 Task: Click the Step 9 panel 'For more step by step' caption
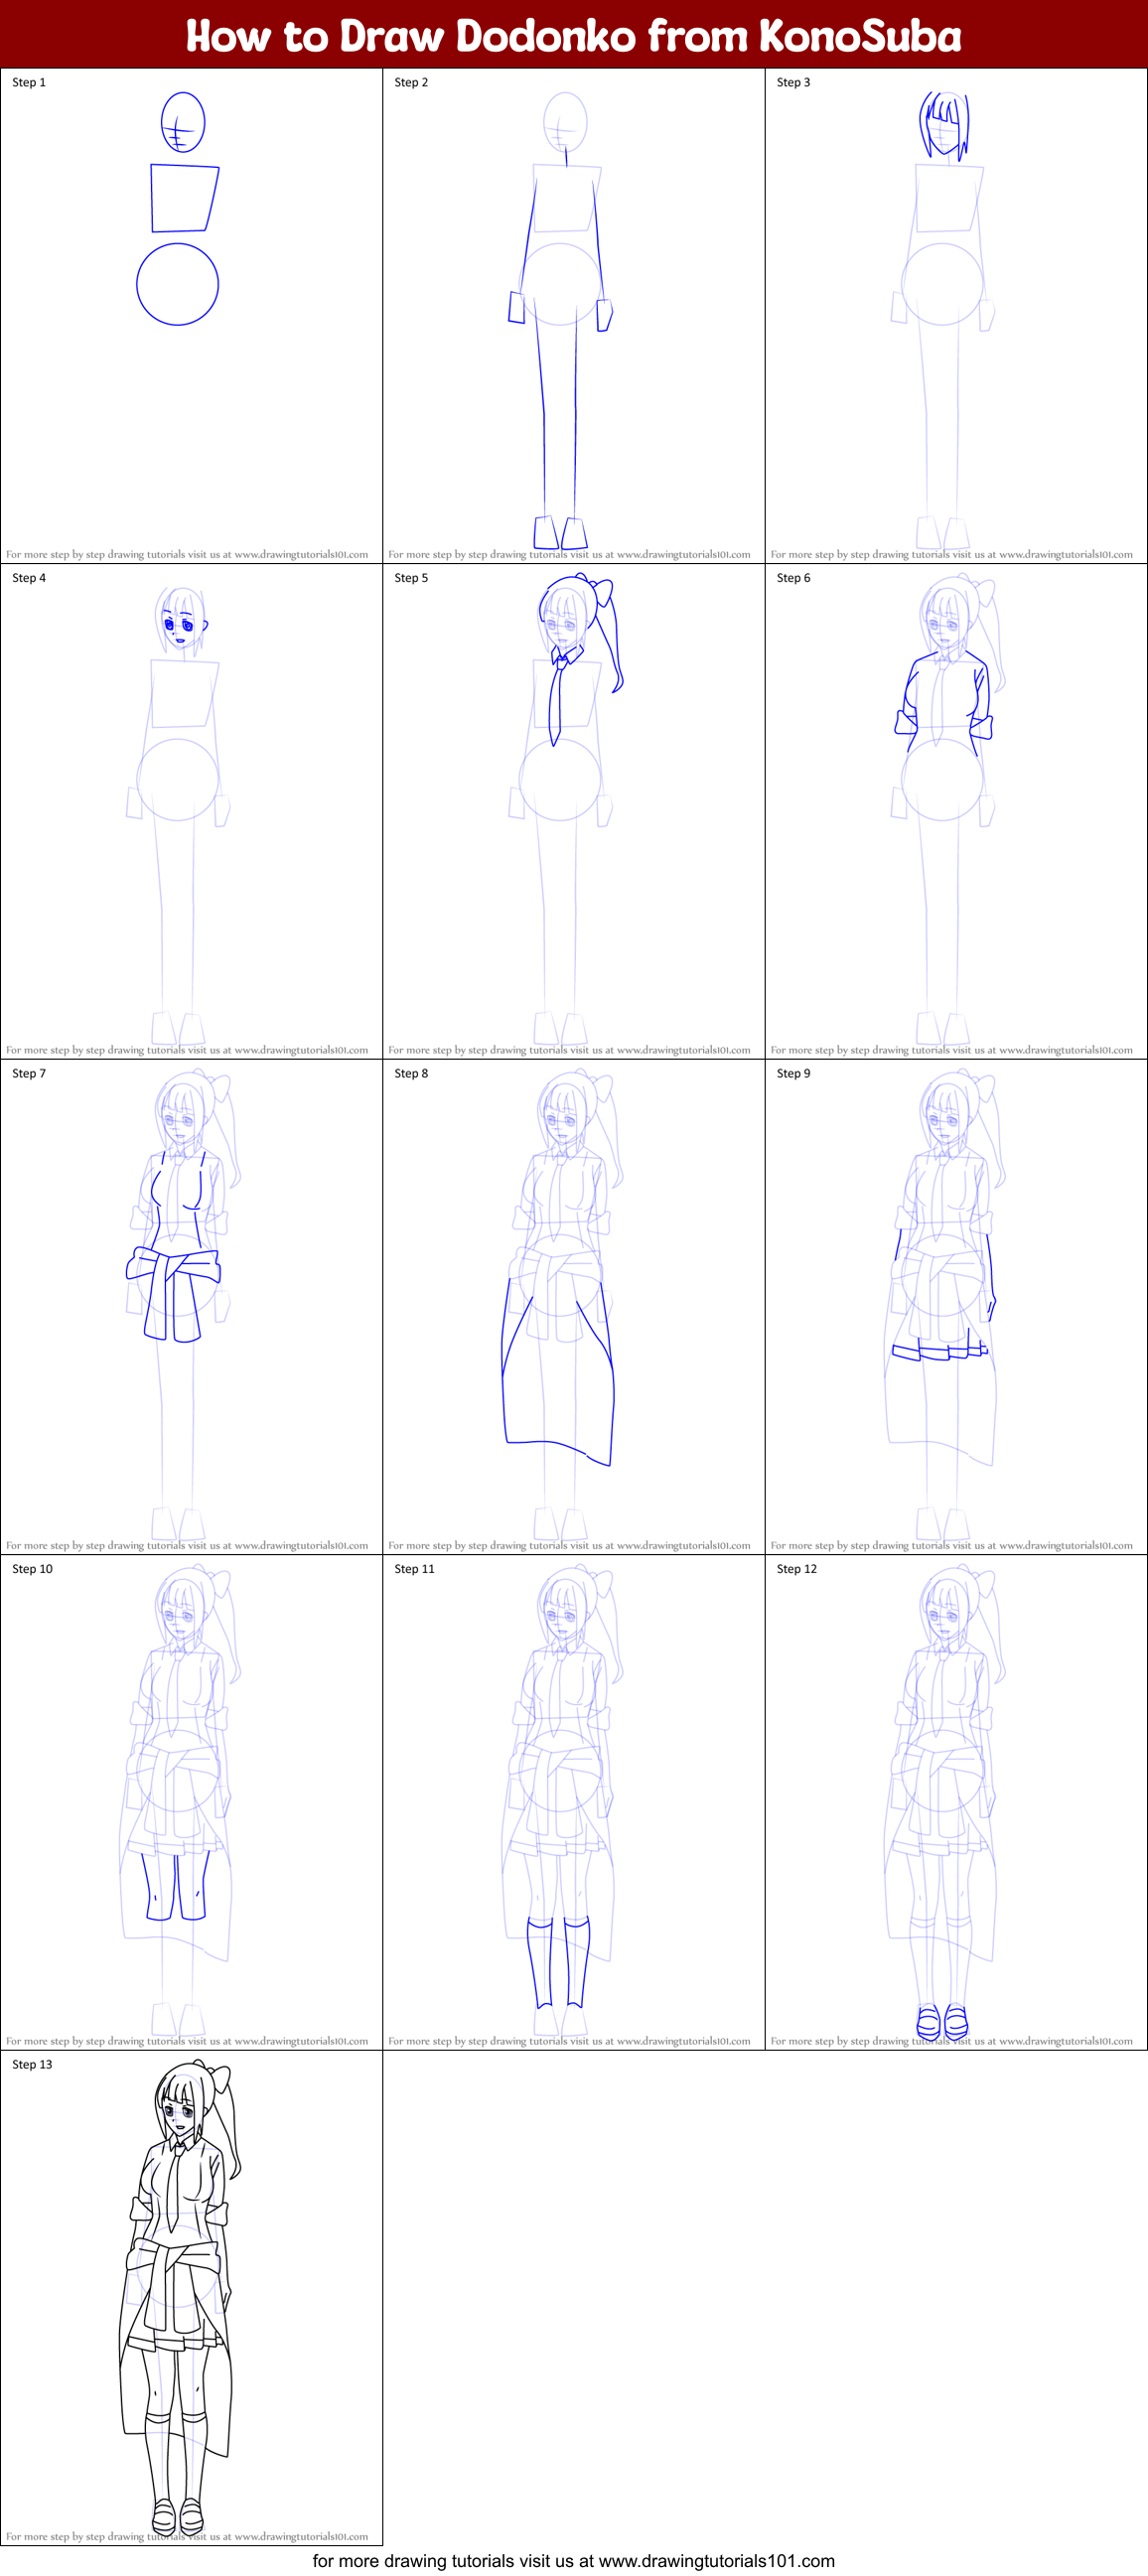(952, 1545)
